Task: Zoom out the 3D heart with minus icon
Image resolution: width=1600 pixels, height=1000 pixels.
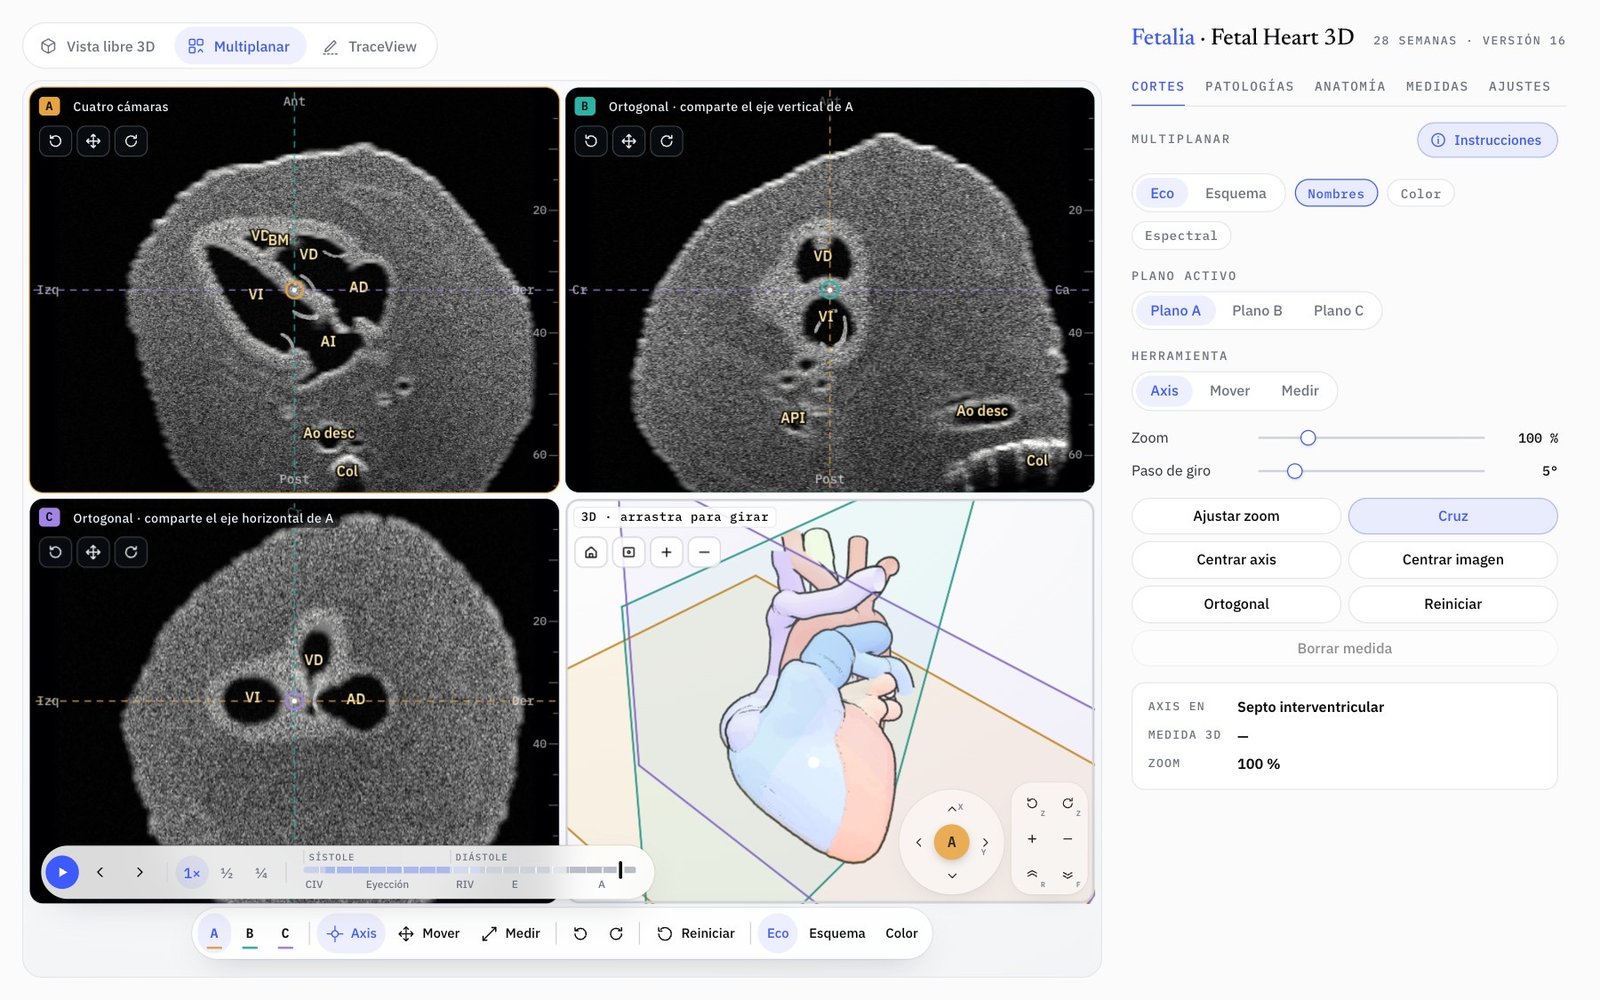Action: [x=704, y=552]
